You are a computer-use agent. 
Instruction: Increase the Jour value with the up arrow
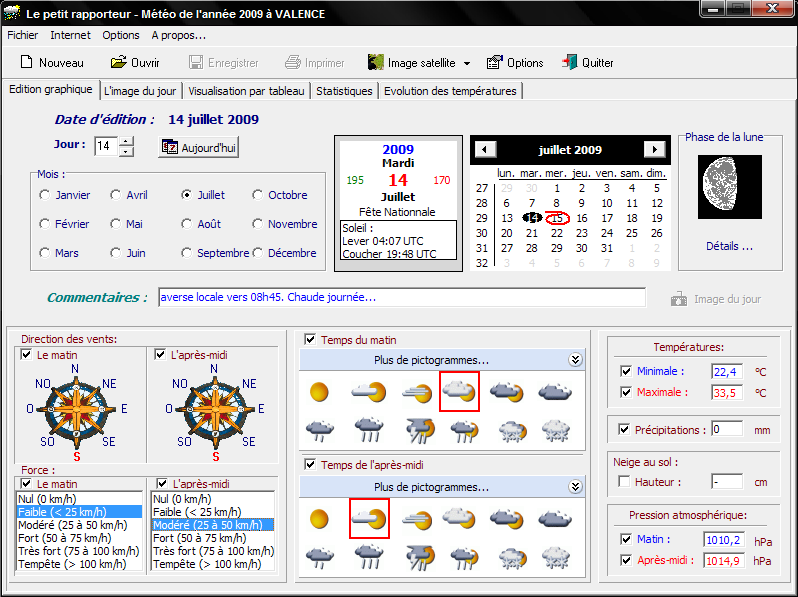click(x=126, y=142)
